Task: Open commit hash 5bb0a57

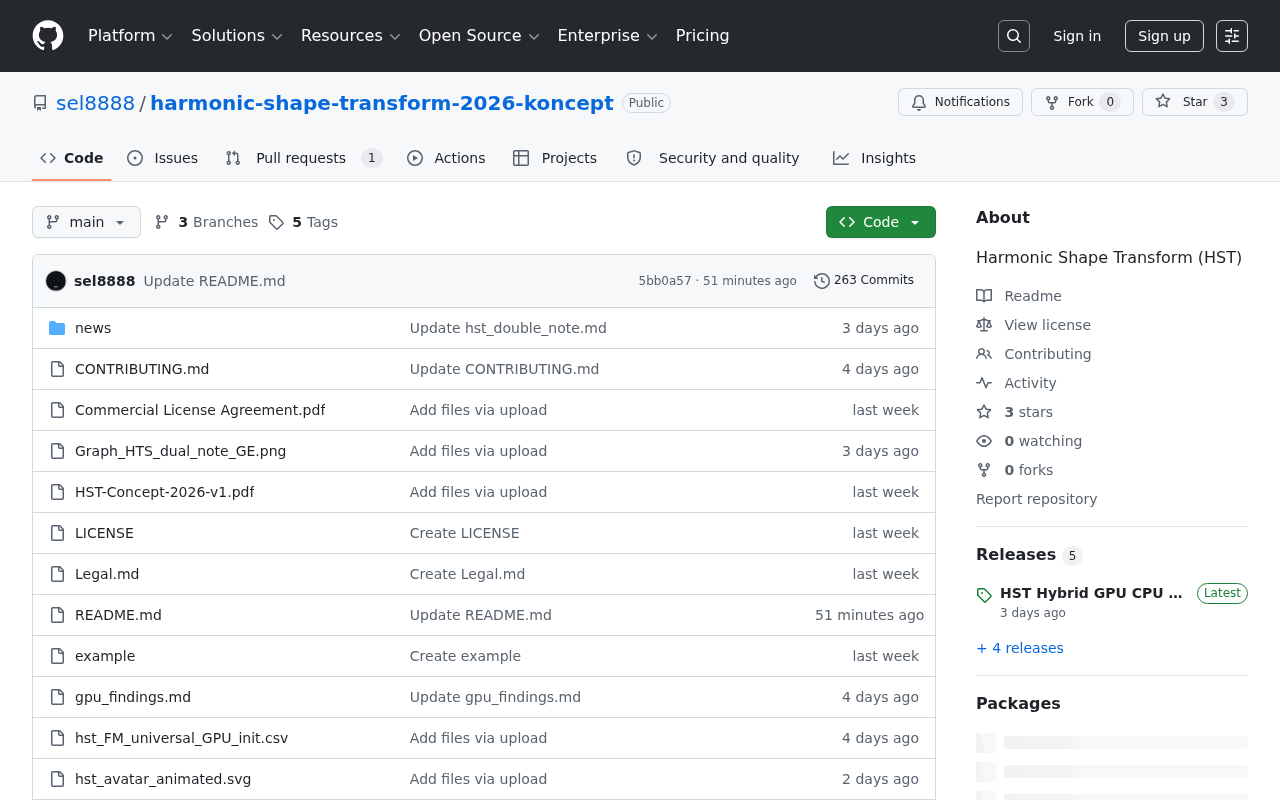Action: pyautogui.click(x=665, y=281)
